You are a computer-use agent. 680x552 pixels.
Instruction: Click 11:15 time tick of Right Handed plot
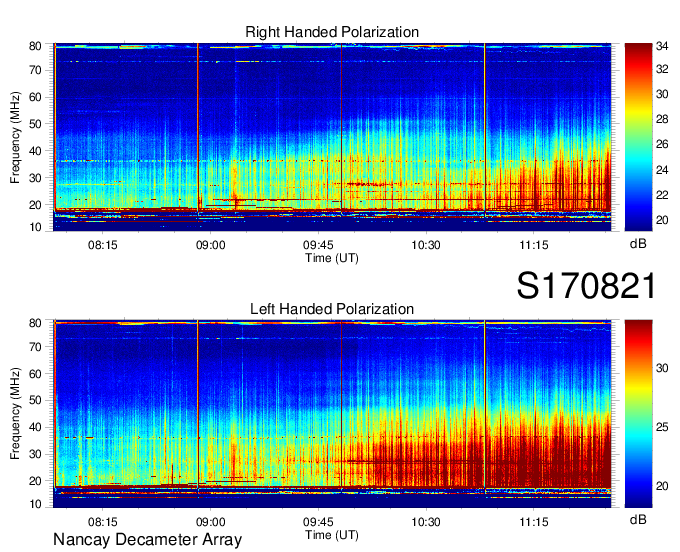(534, 245)
